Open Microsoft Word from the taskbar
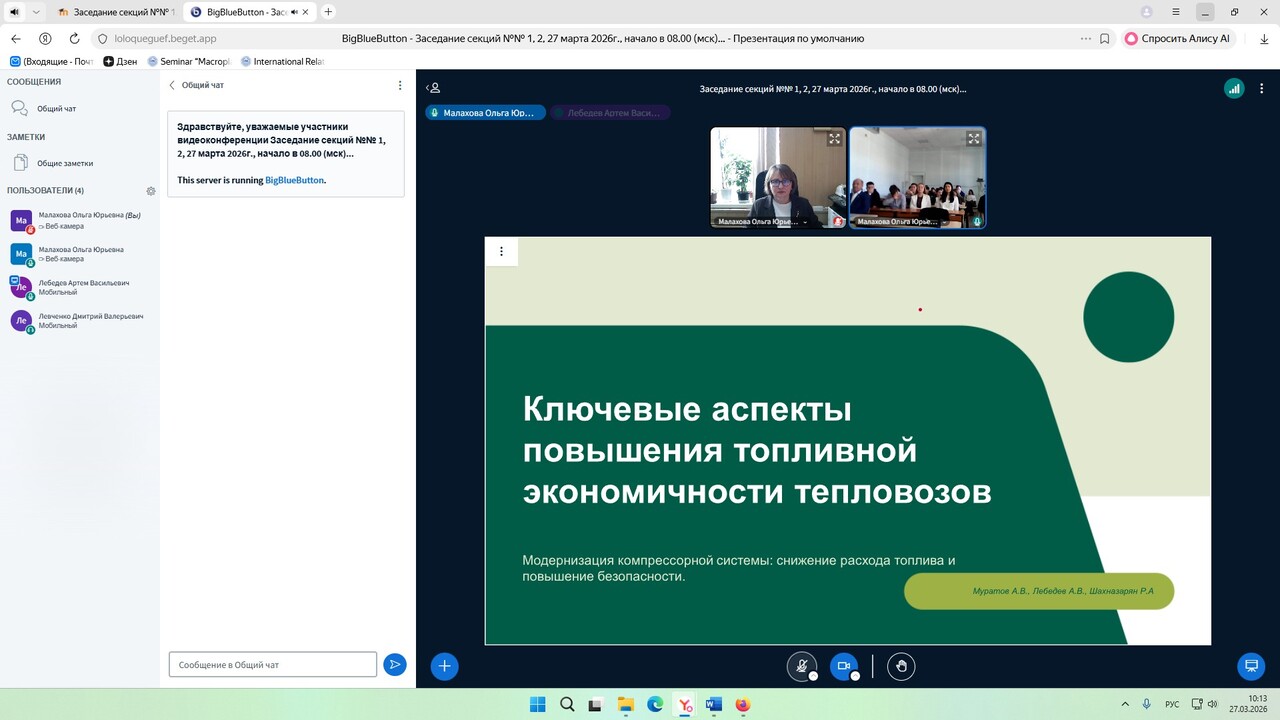1280x720 pixels. (713, 704)
